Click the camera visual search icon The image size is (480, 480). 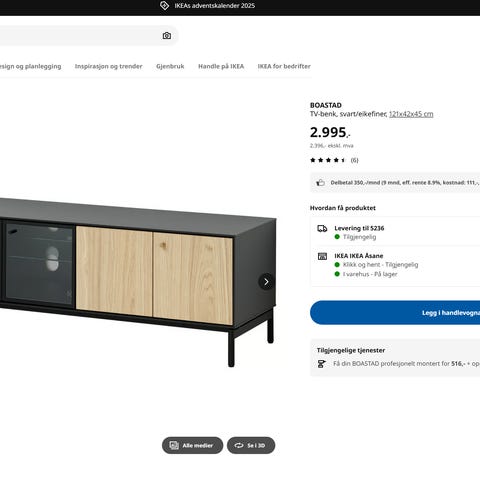[167, 36]
